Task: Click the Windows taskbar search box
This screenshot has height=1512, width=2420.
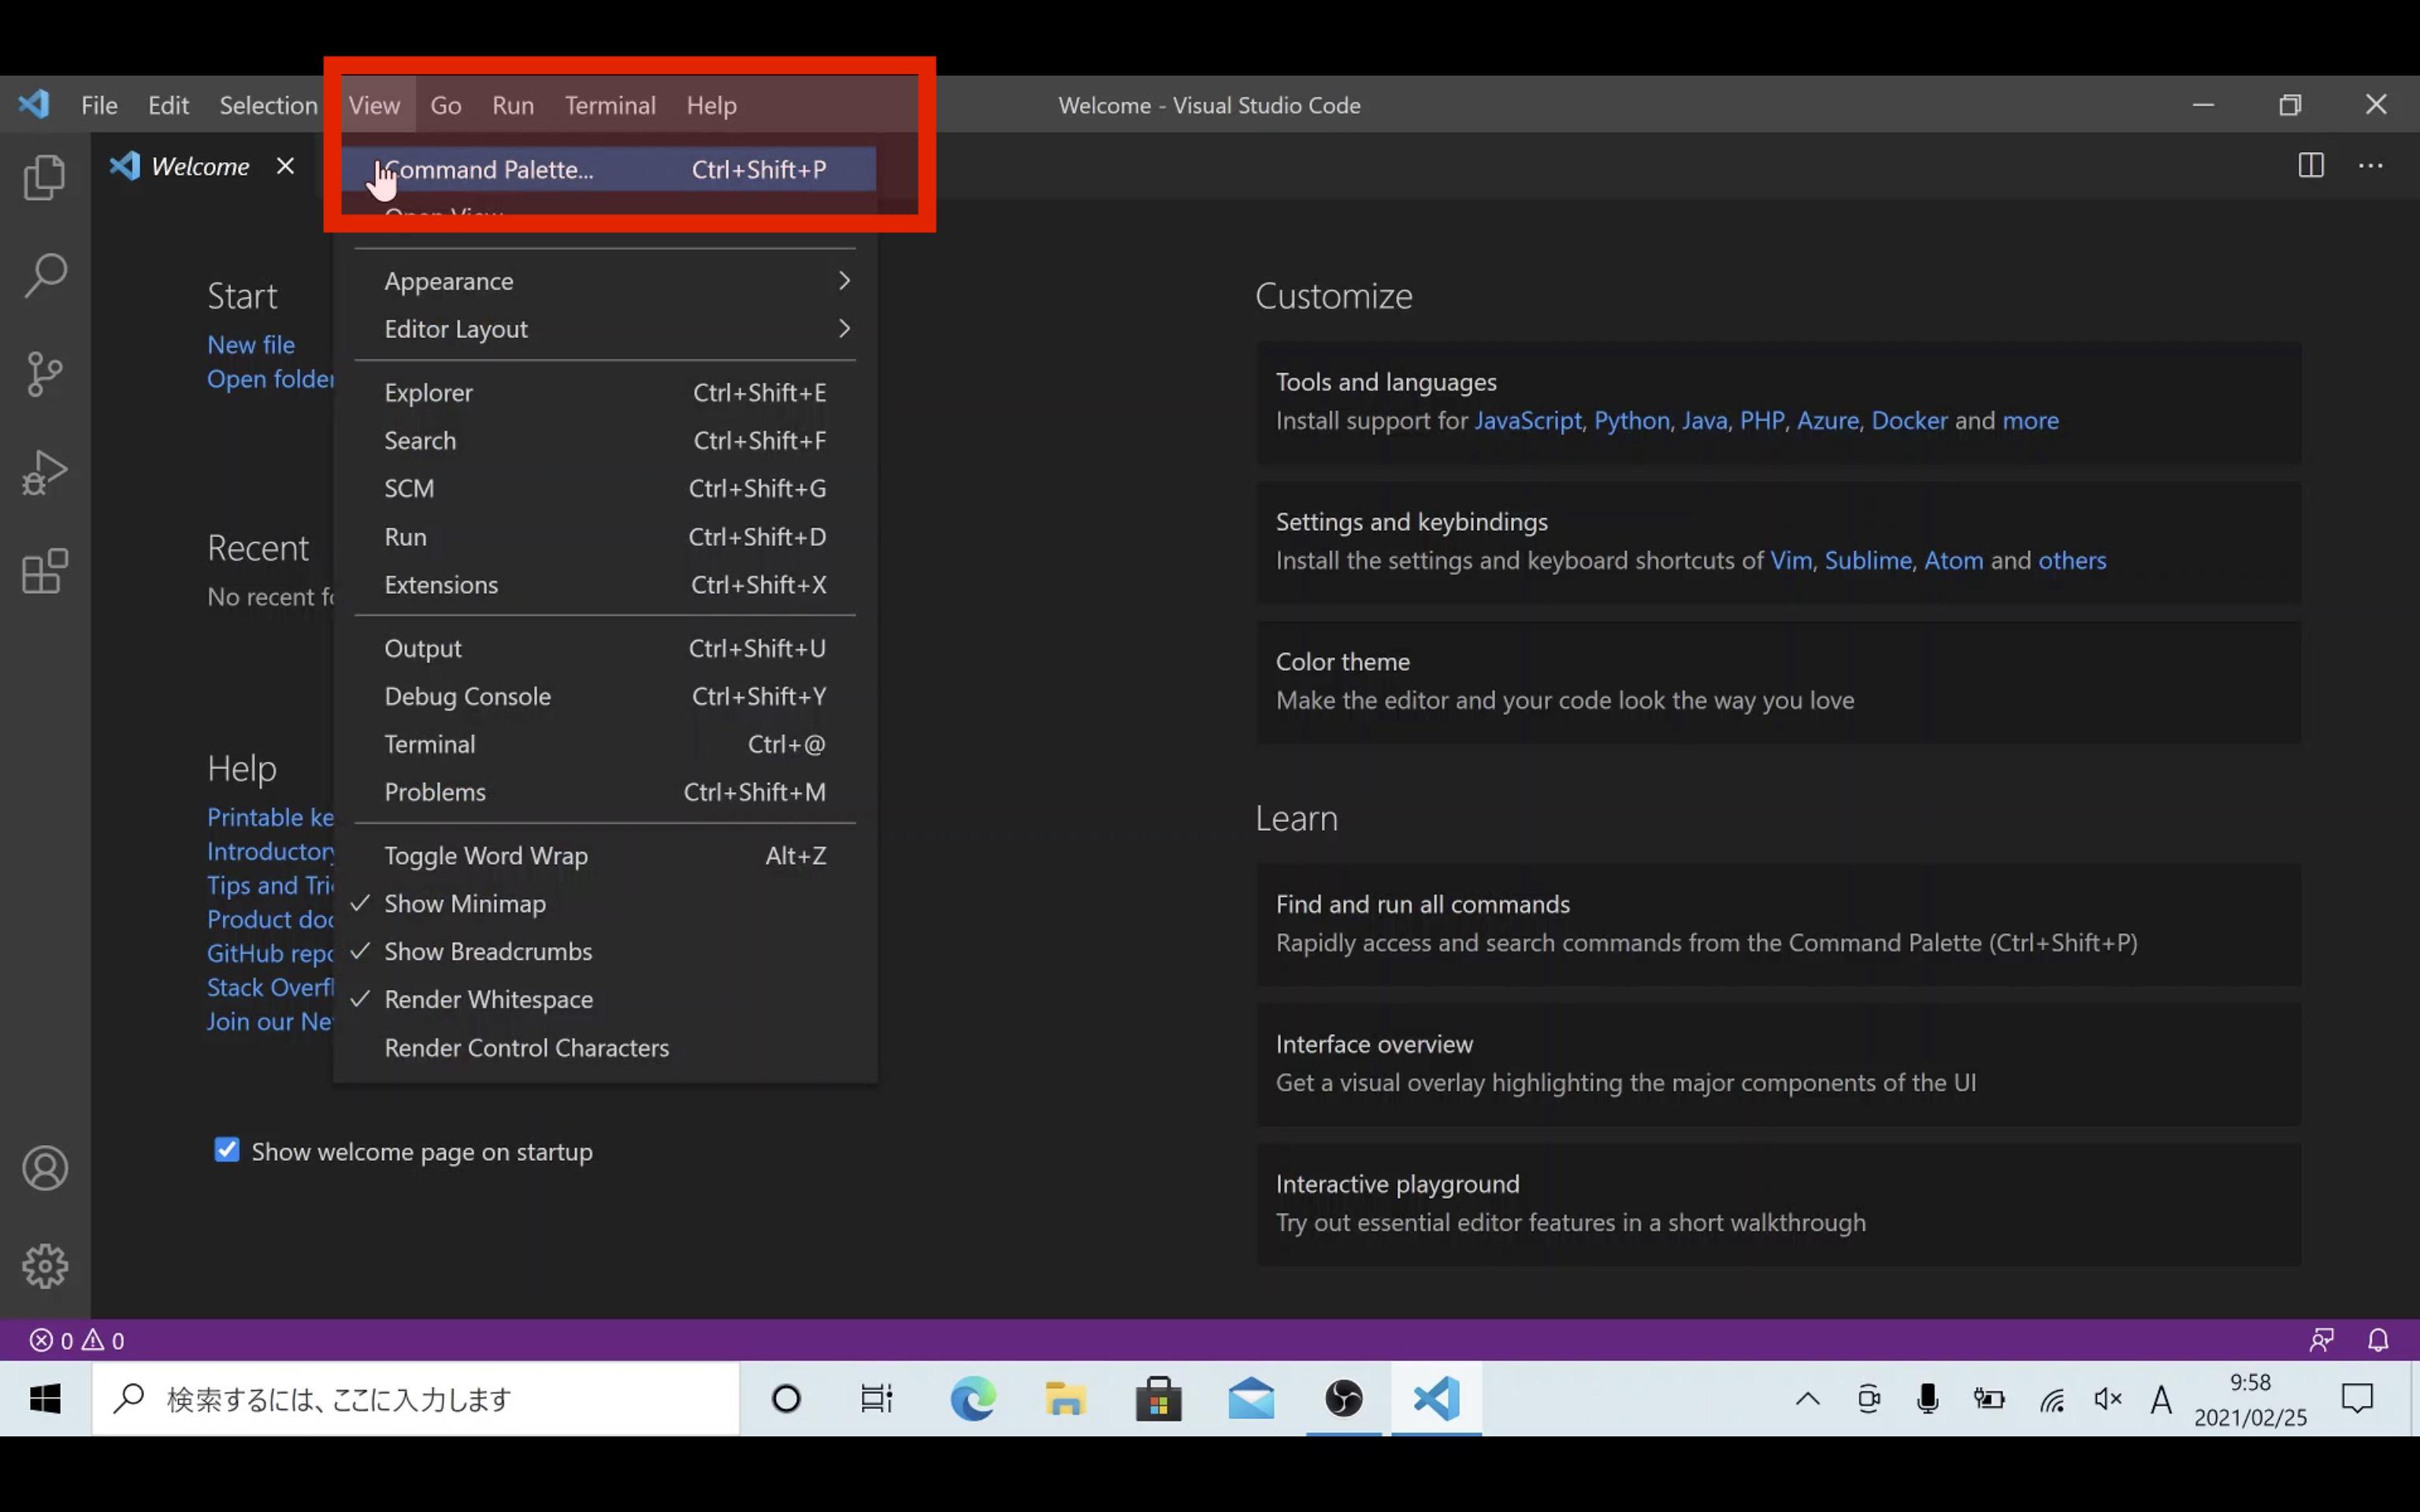Action: [415, 1398]
